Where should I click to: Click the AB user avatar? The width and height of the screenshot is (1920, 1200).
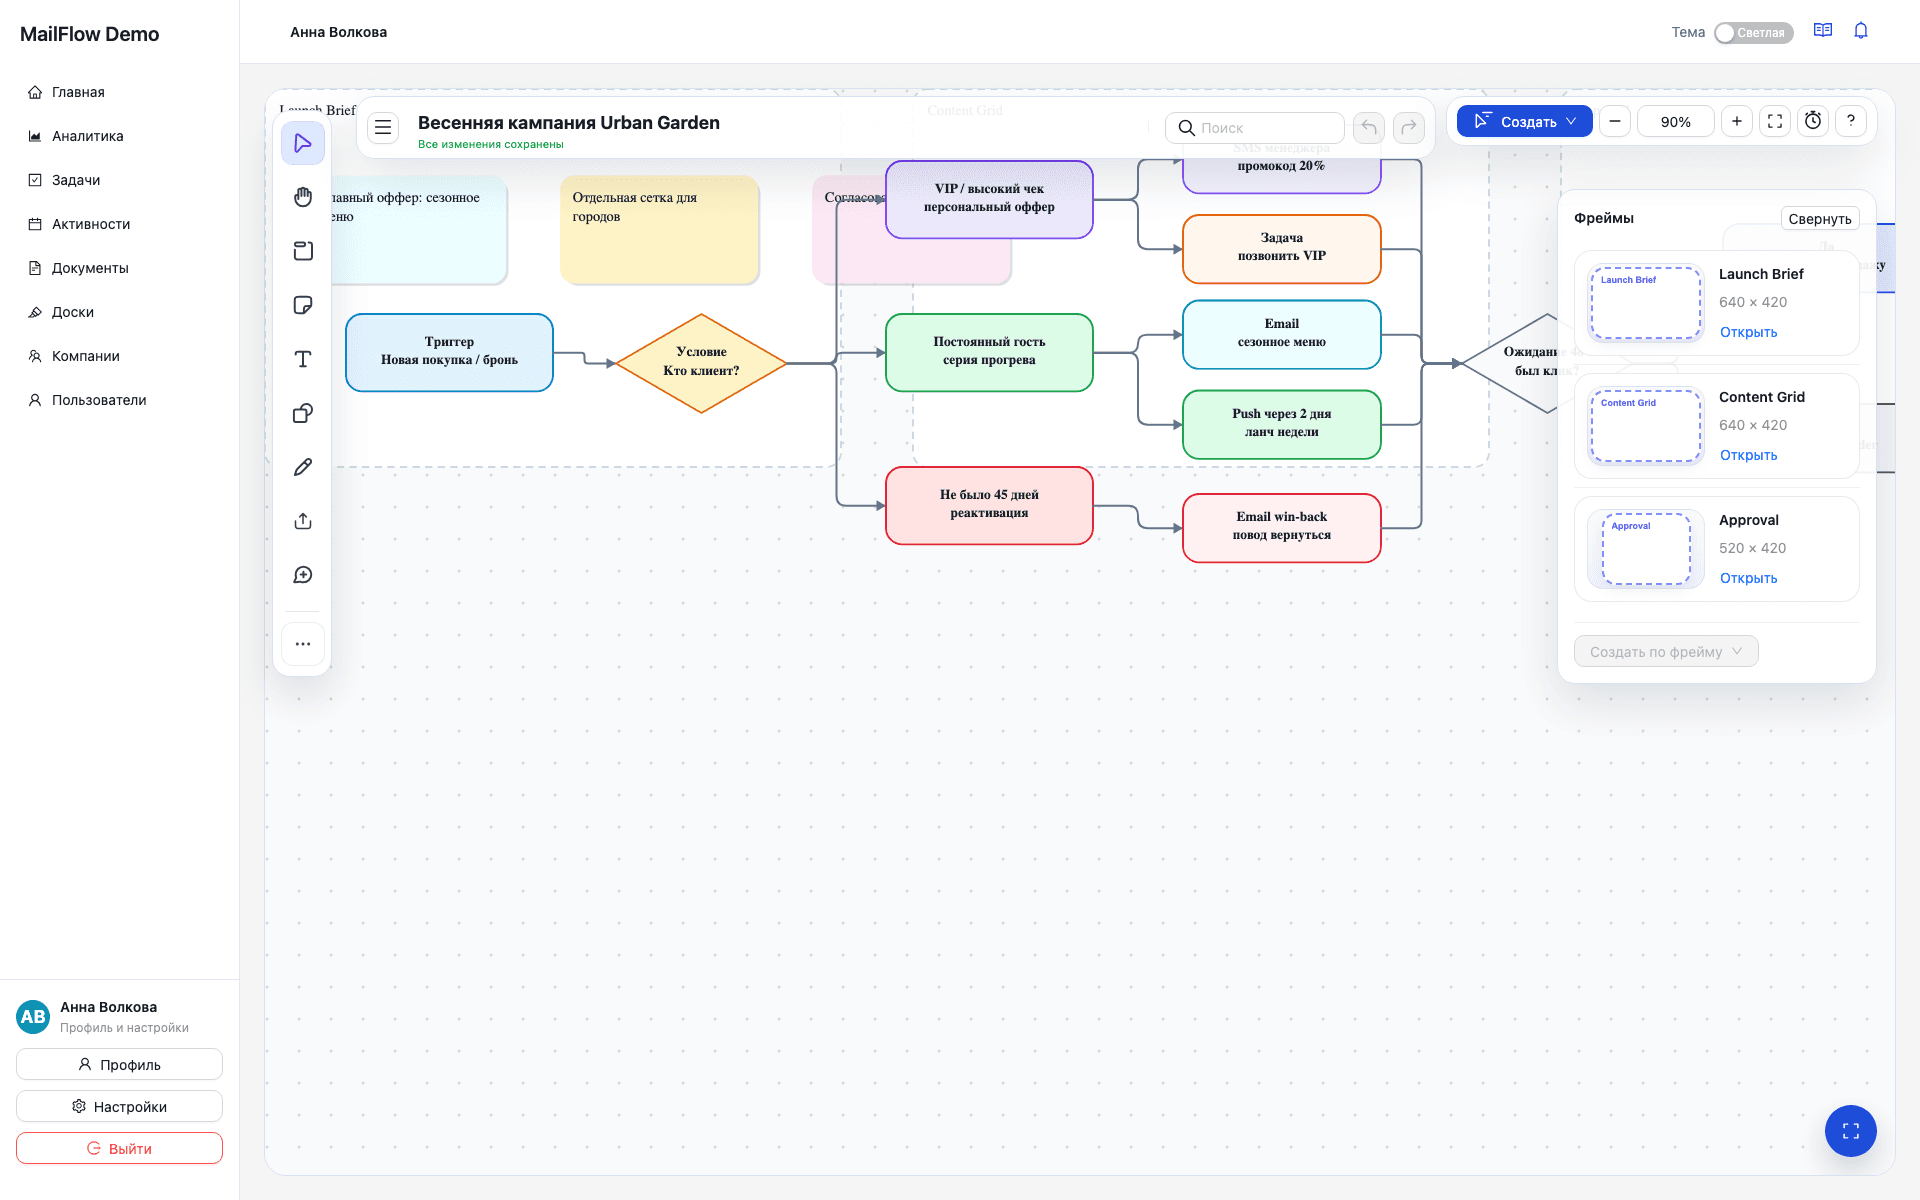pyautogui.click(x=33, y=1017)
